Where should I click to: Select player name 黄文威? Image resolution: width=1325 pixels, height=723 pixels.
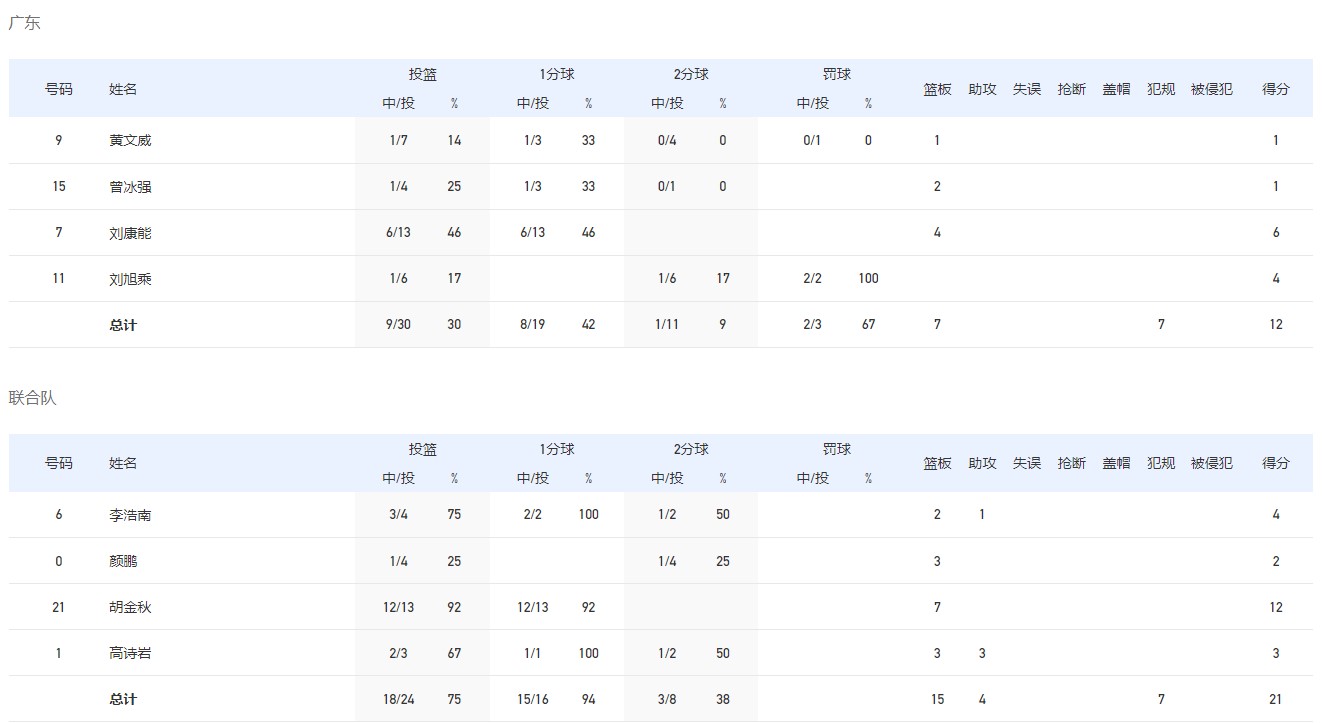coord(130,140)
